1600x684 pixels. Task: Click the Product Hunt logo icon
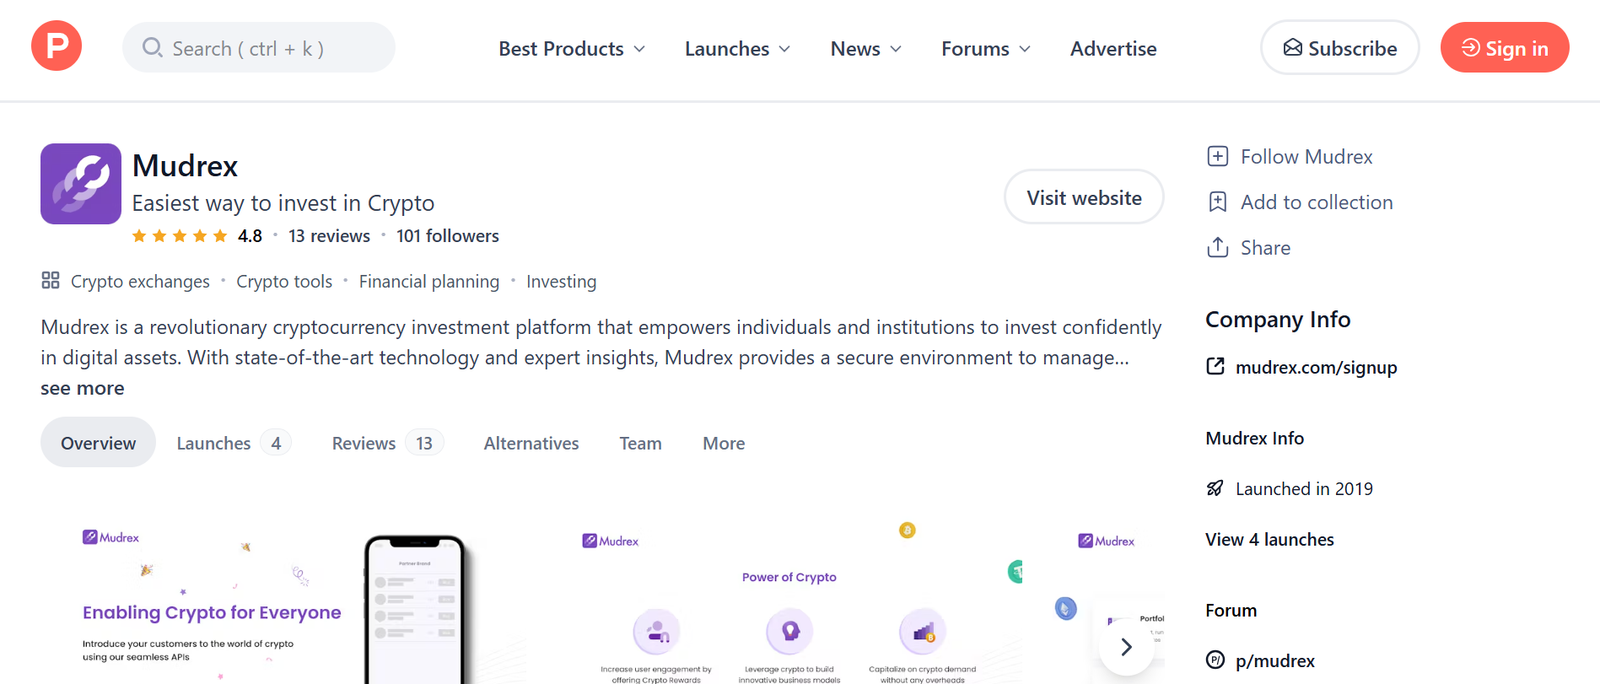(x=56, y=46)
